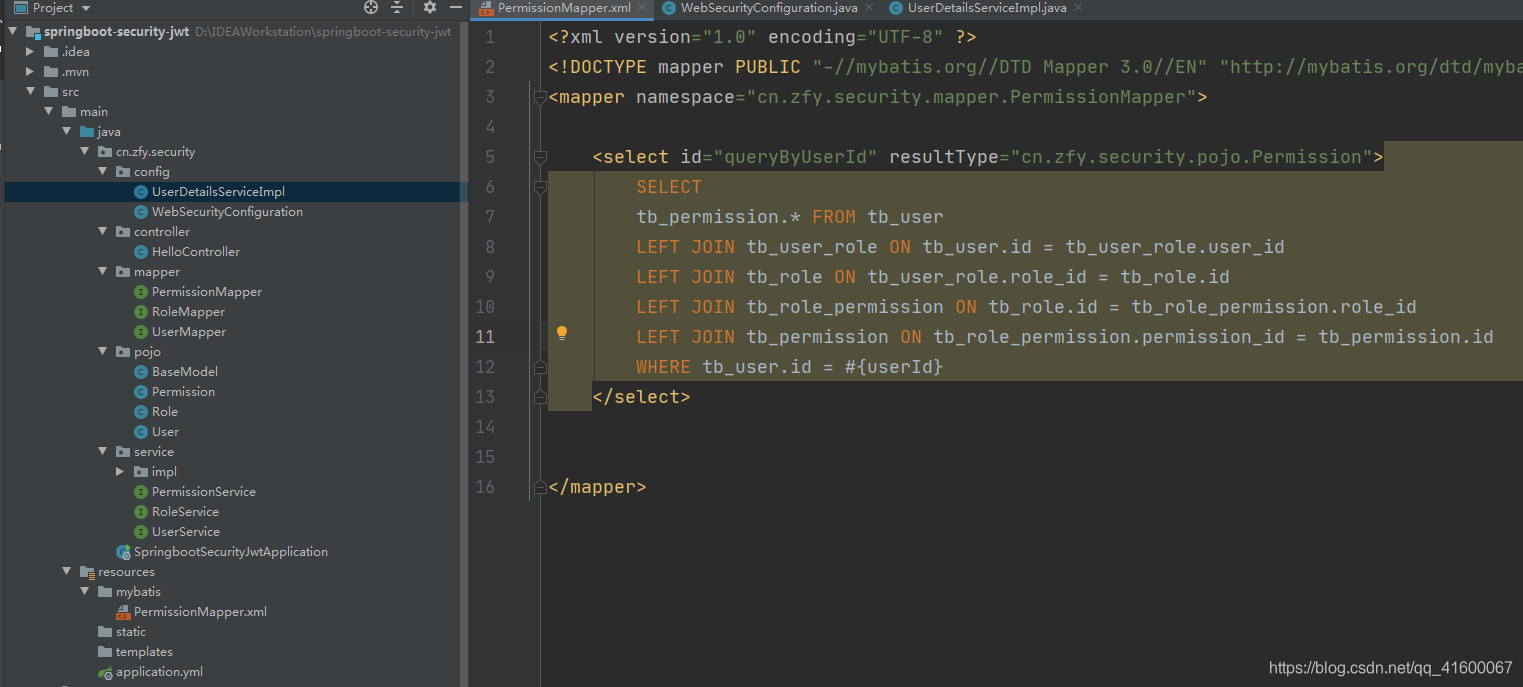Expand the .idea folder

(31, 51)
